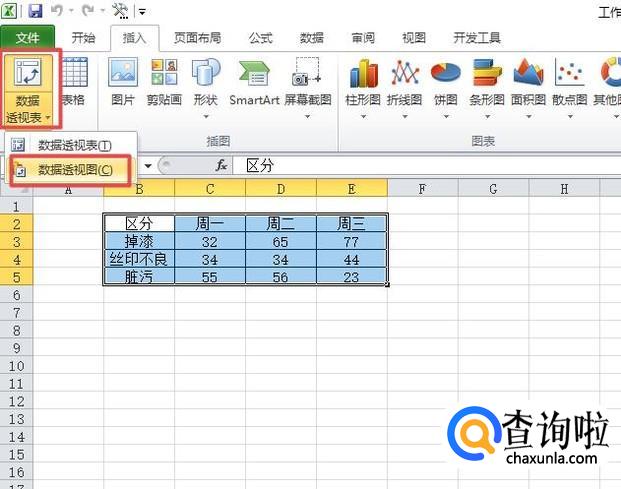Choose 数据透视表(T) from the dropdown menu
Screen dimensions: 621x489
coord(71,145)
